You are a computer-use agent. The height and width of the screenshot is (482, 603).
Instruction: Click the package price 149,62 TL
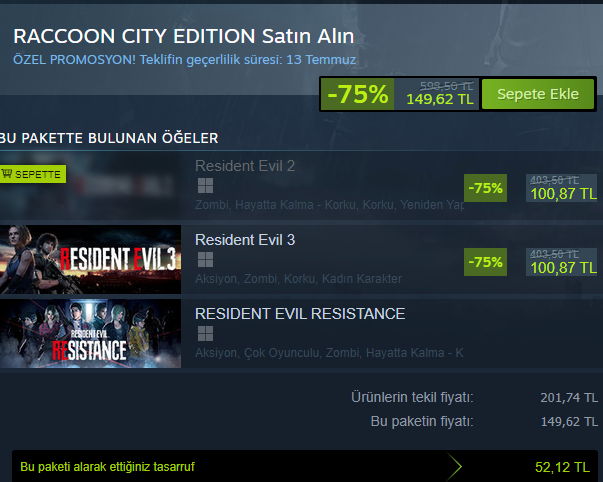point(440,99)
